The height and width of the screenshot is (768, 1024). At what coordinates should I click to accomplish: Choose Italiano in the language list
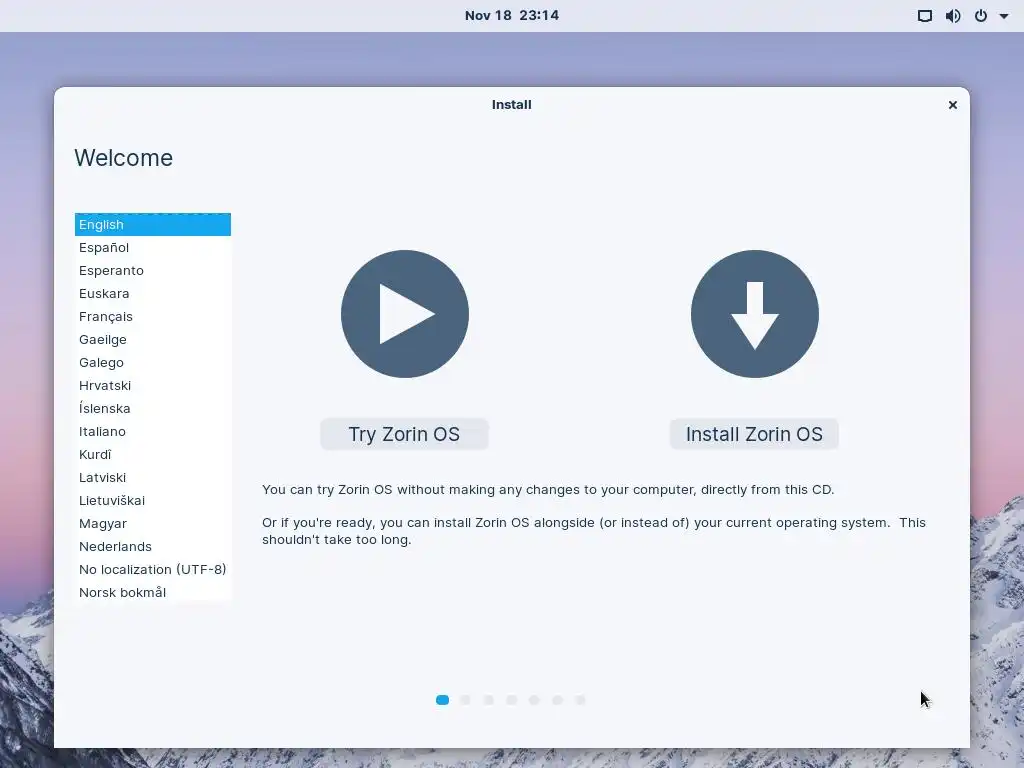tap(153, 432)
